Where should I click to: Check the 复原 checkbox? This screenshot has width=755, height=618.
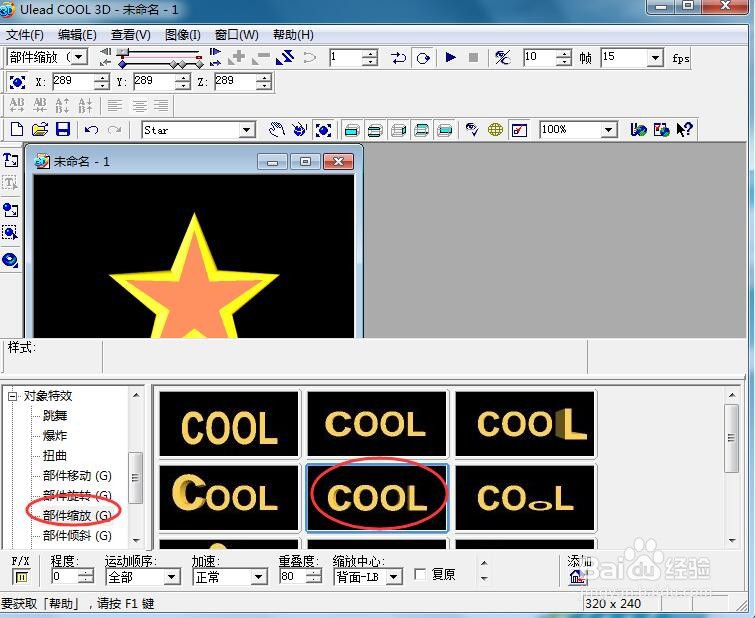click(420, 574)
